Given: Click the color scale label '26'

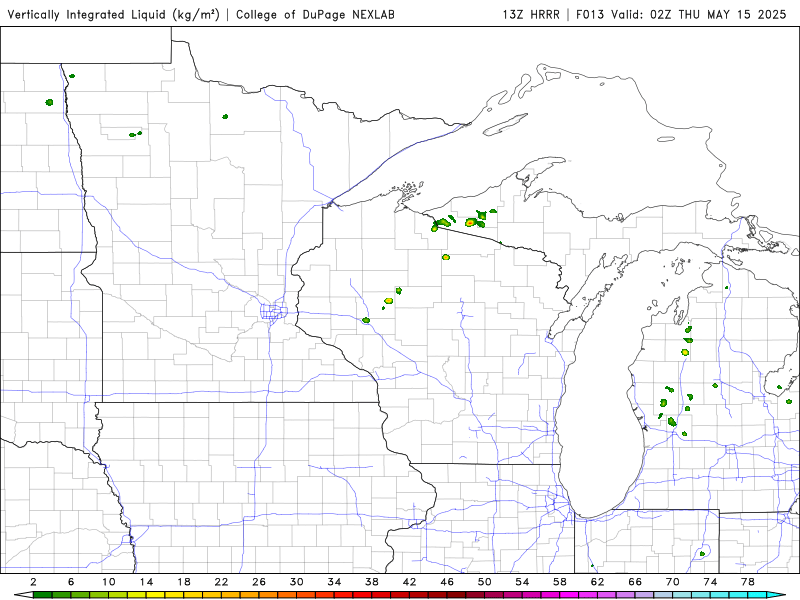Looking at the screenshot, I should tap(259, 582).
